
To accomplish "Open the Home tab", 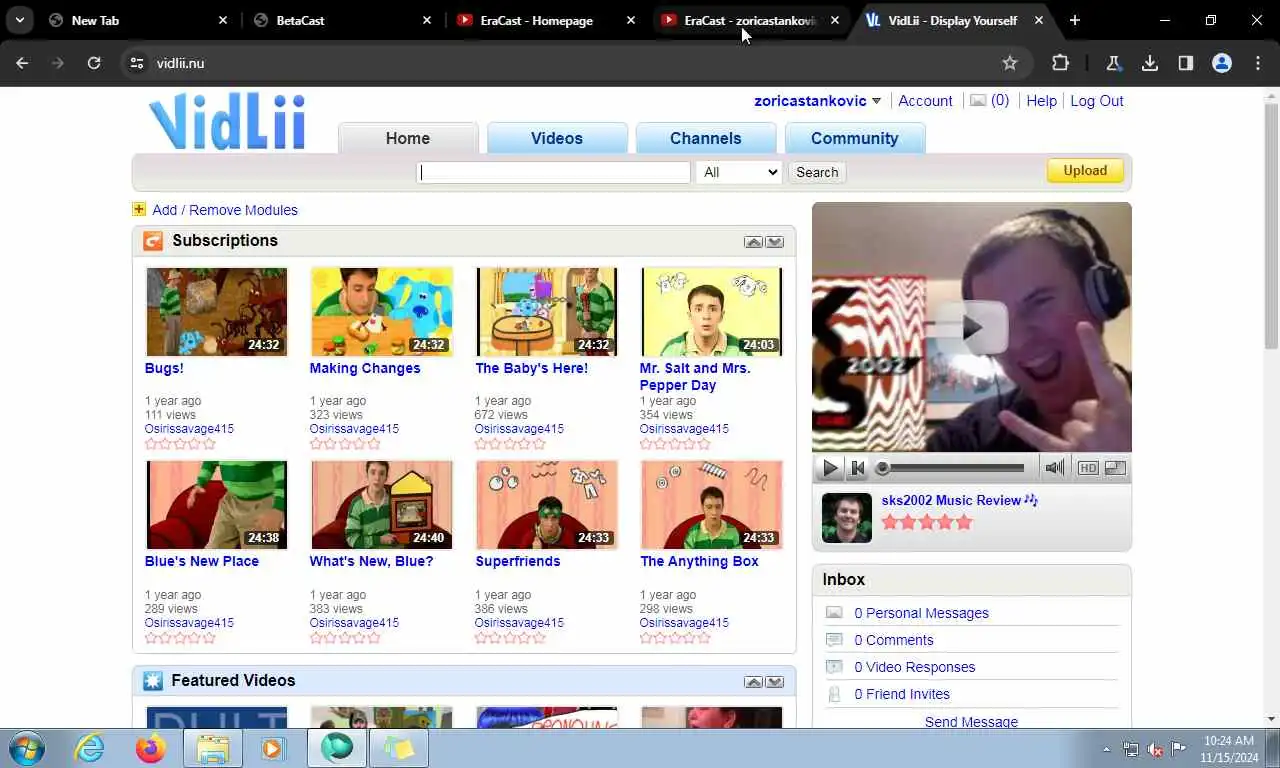I will (x=408, y=138).
